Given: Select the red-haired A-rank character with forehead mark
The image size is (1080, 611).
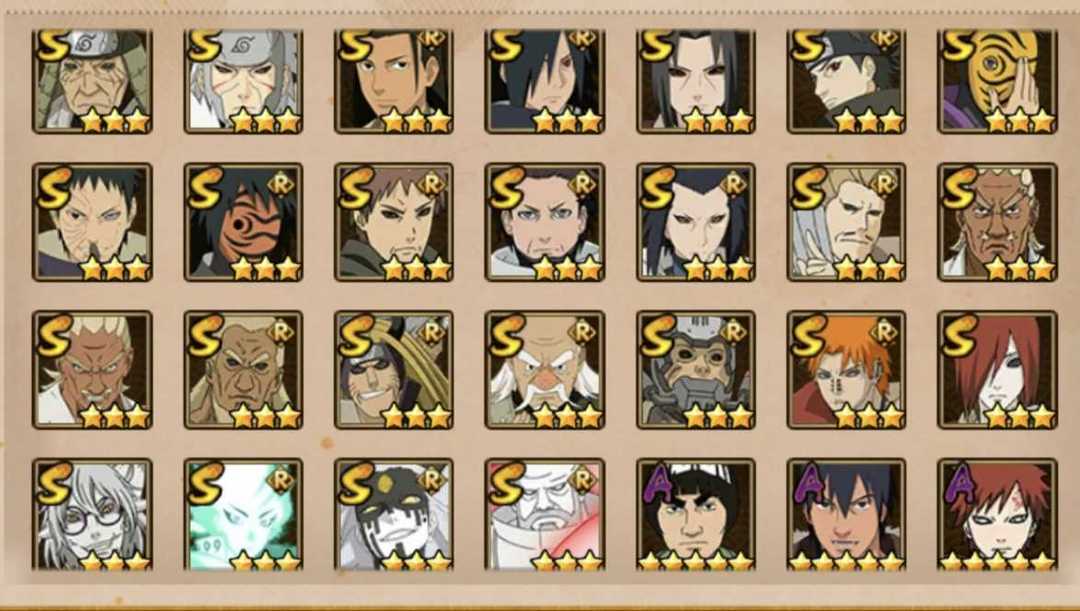Looking at the screenshot, I should click(997, 515).
